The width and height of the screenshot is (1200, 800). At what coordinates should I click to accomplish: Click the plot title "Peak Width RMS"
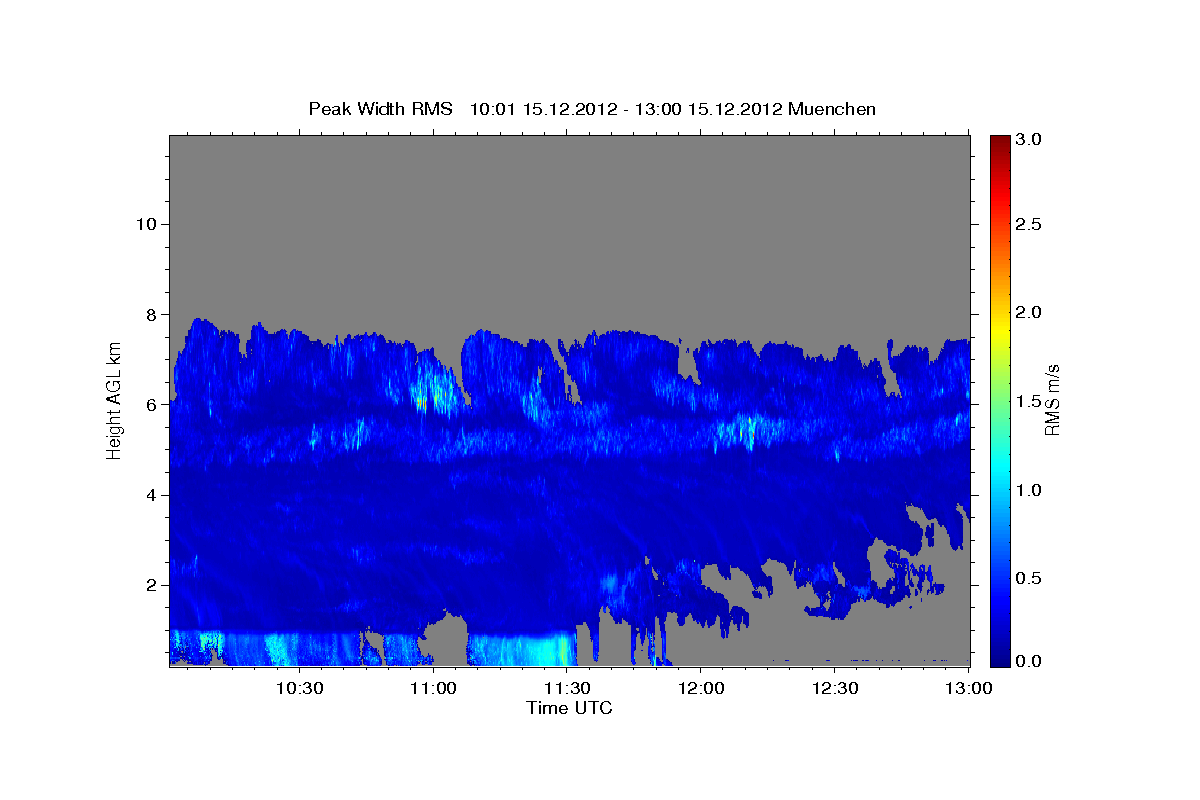[x=380, y=109]
